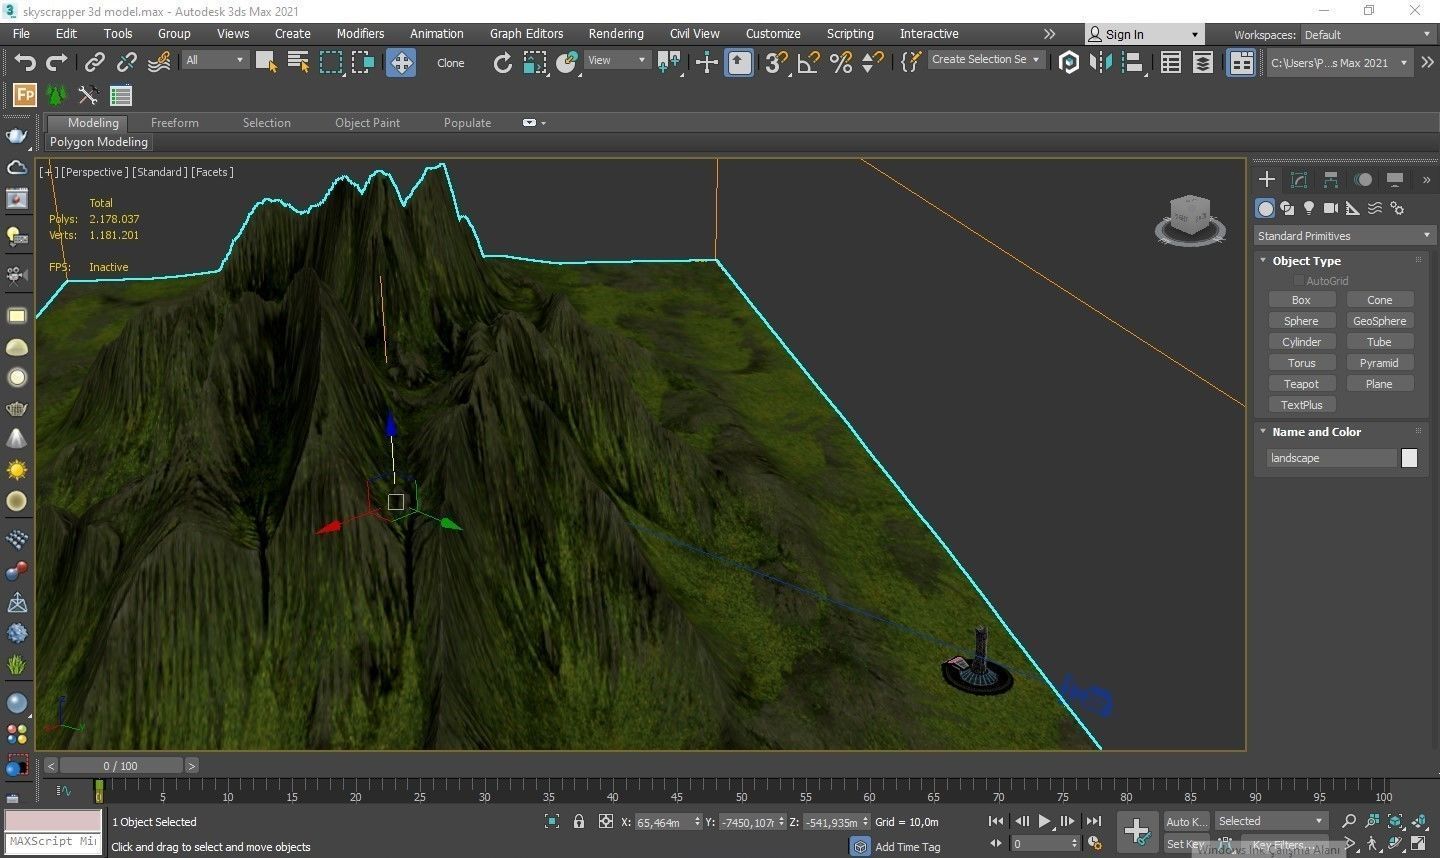Open Edit Named Selection Sets
The width and height of the screenshot is (1440, 858).
910,62
